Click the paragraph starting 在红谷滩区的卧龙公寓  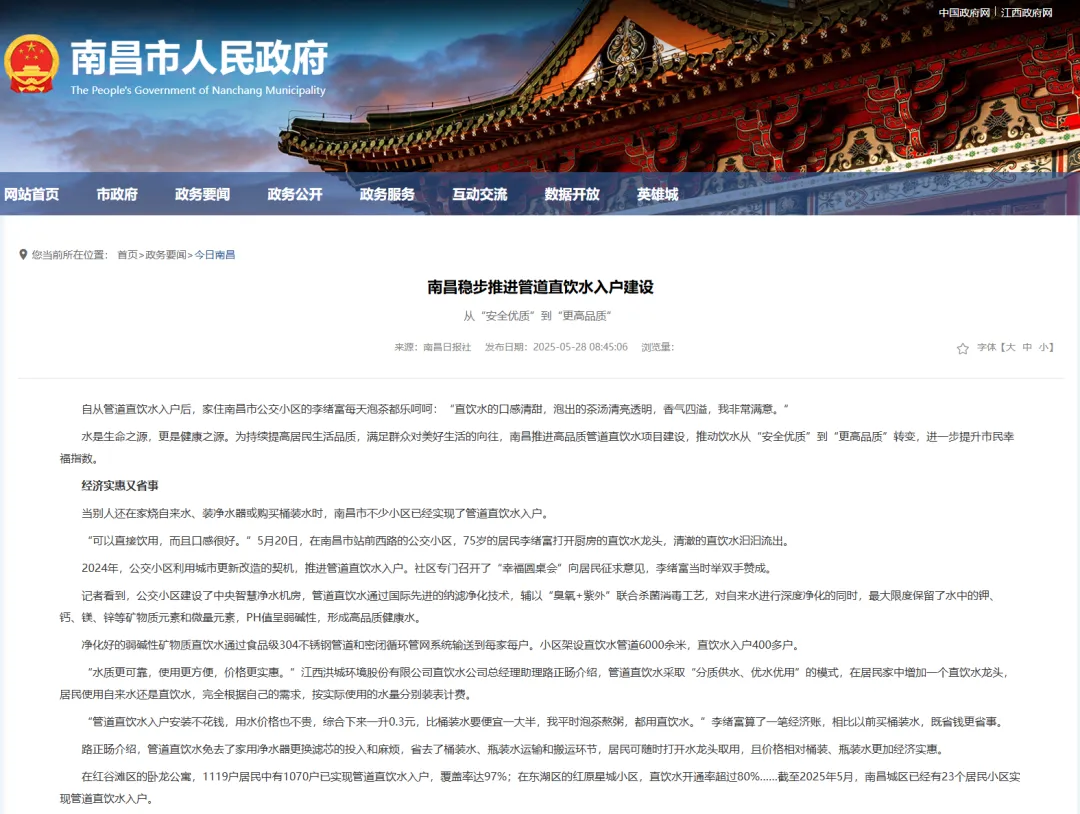(x=540, y=787)
